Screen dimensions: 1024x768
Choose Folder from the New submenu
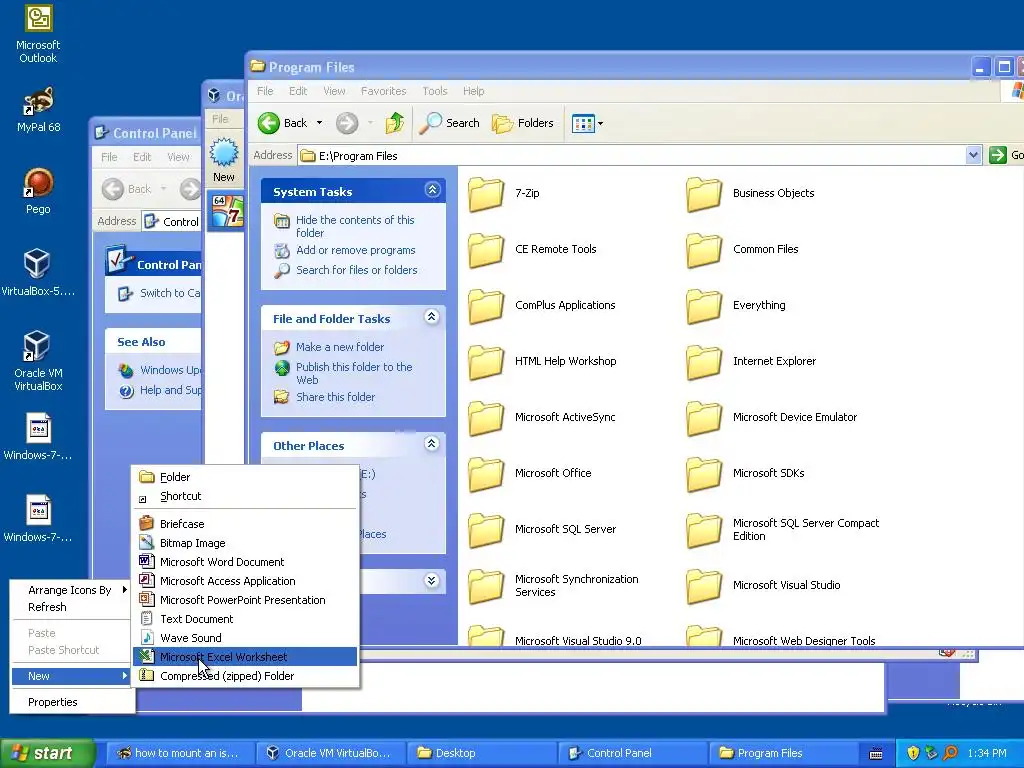[245, 477]
